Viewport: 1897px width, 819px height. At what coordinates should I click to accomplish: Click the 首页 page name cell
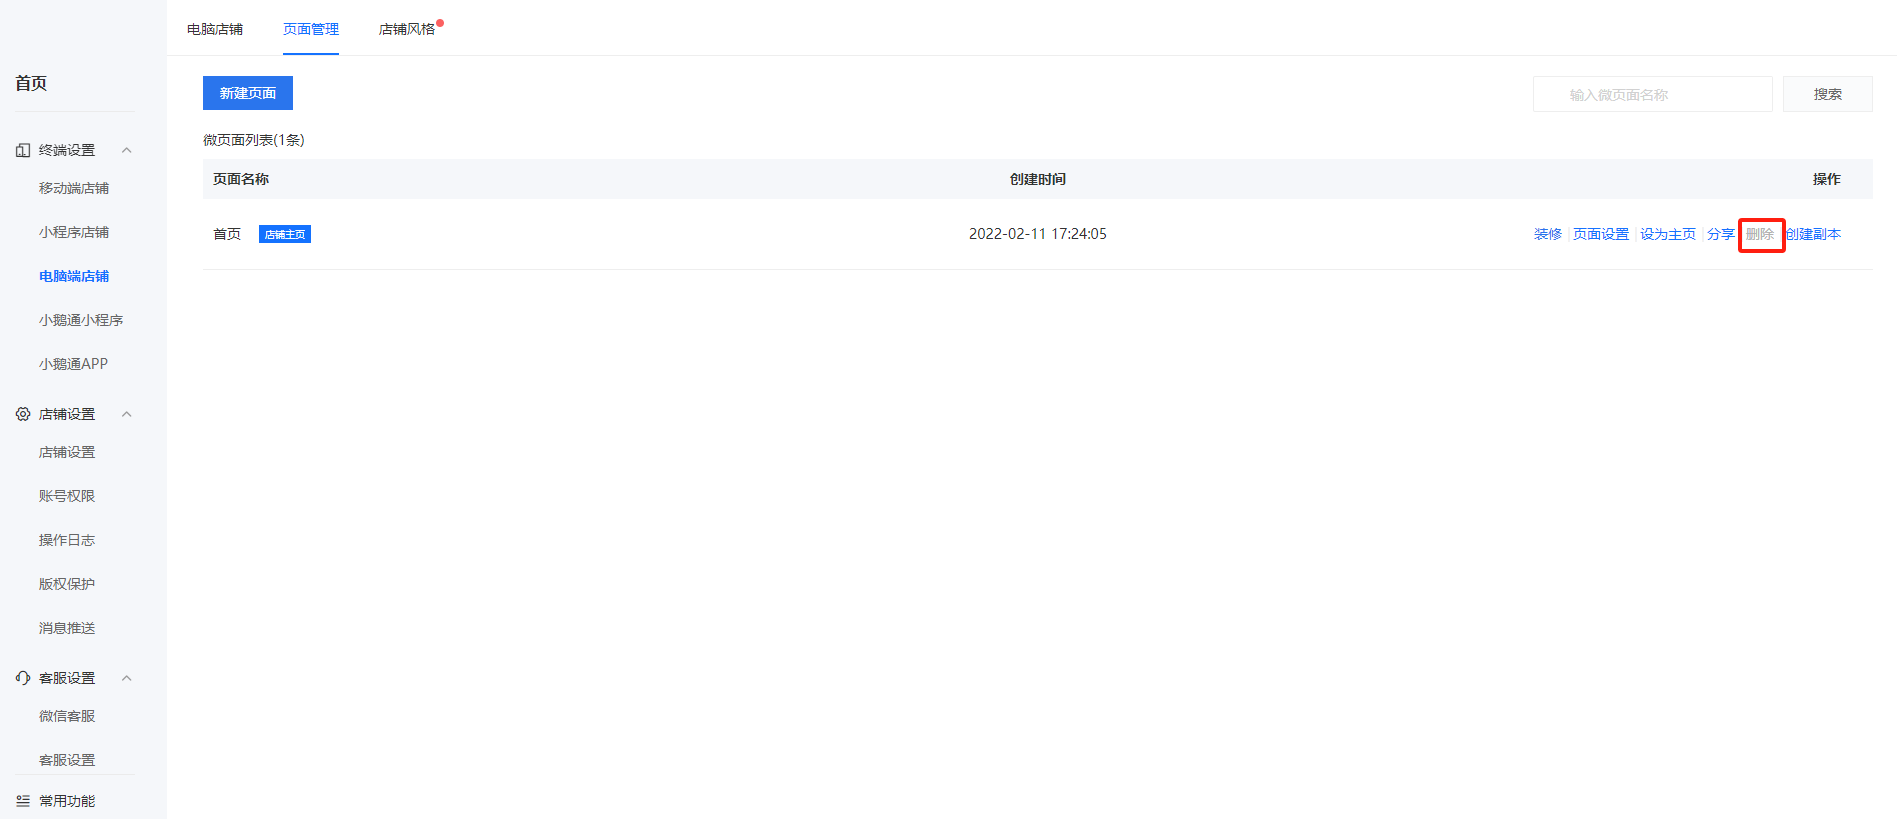tap(227, 234)
